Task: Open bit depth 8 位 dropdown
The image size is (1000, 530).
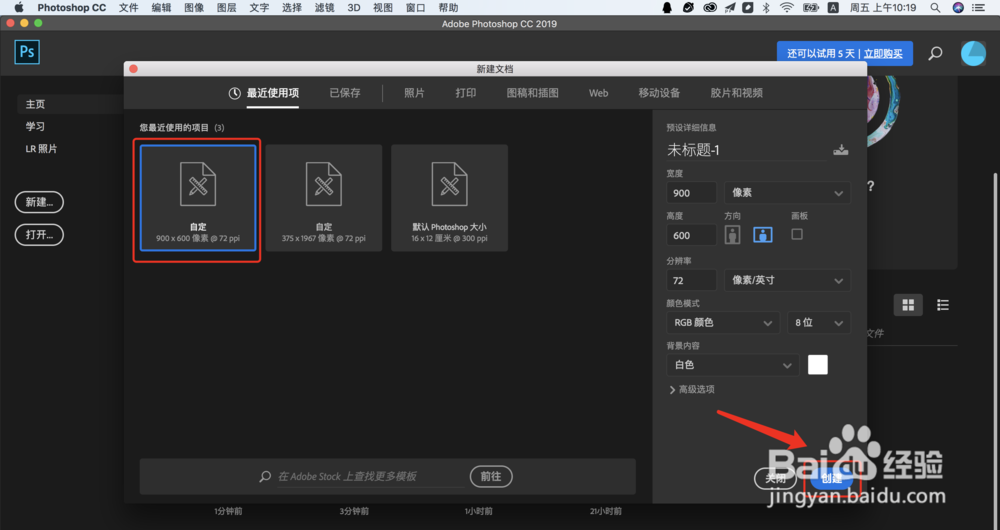Action: click(818, 323)
